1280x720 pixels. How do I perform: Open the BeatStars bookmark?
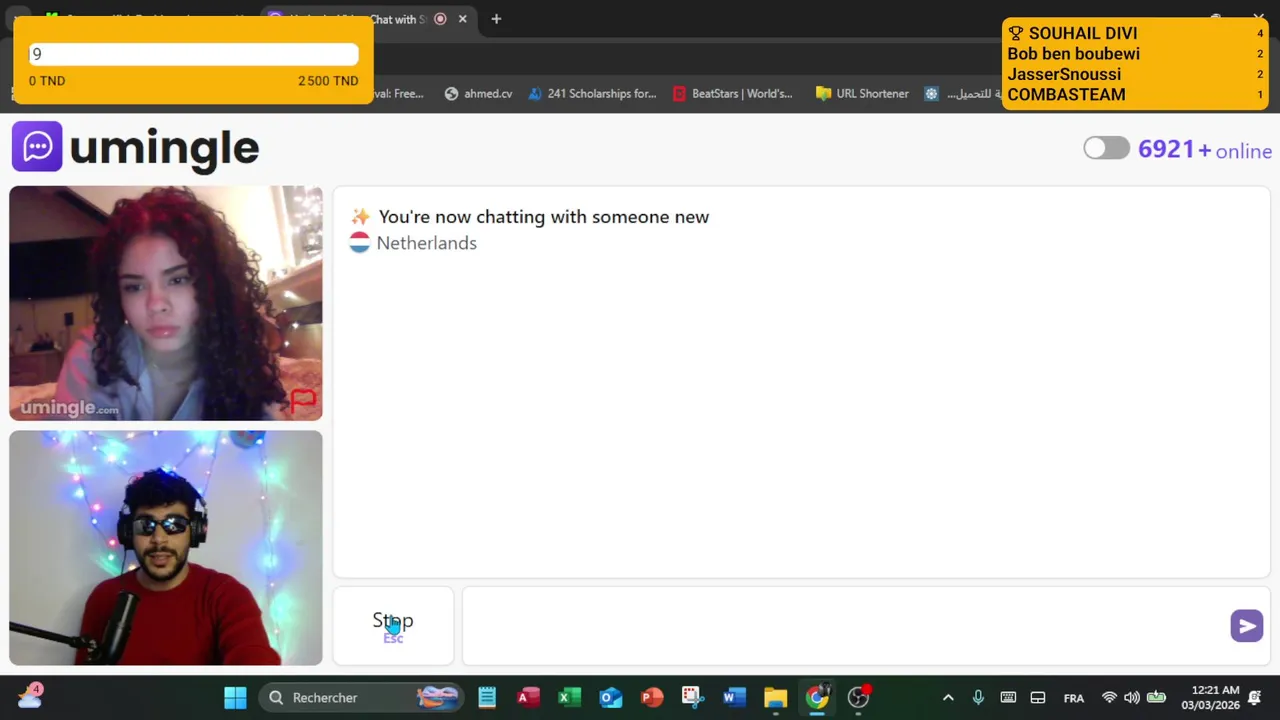click(733, 94)
